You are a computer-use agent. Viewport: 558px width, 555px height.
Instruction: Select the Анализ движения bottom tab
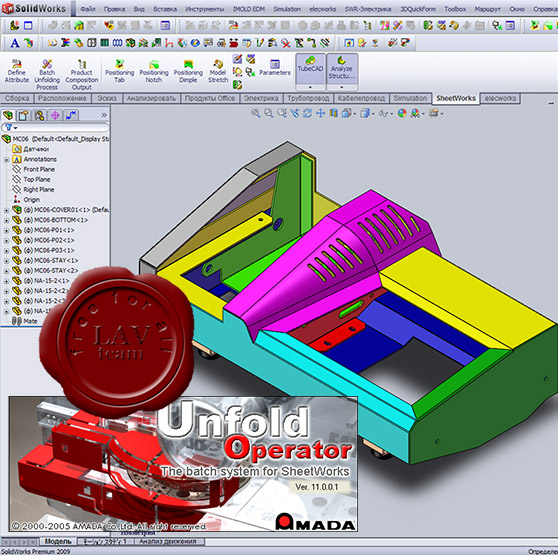(167, 541)
